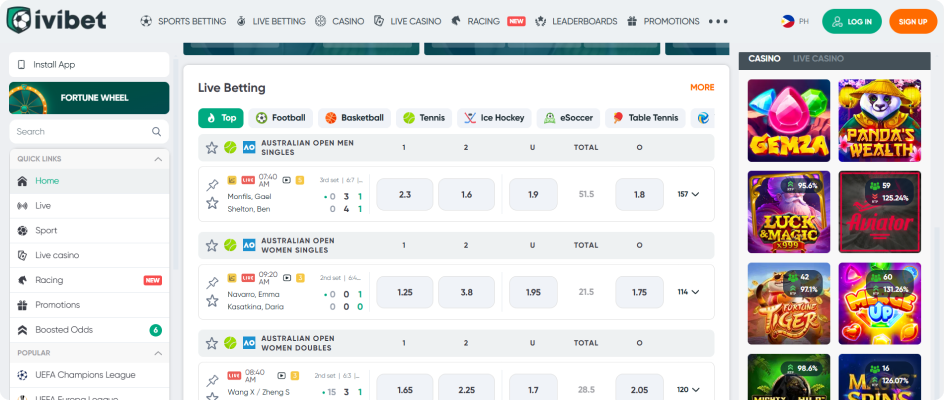Screen dimensions: 944x400
Task: Select the Football filter tab
Action: coord(281,118)
